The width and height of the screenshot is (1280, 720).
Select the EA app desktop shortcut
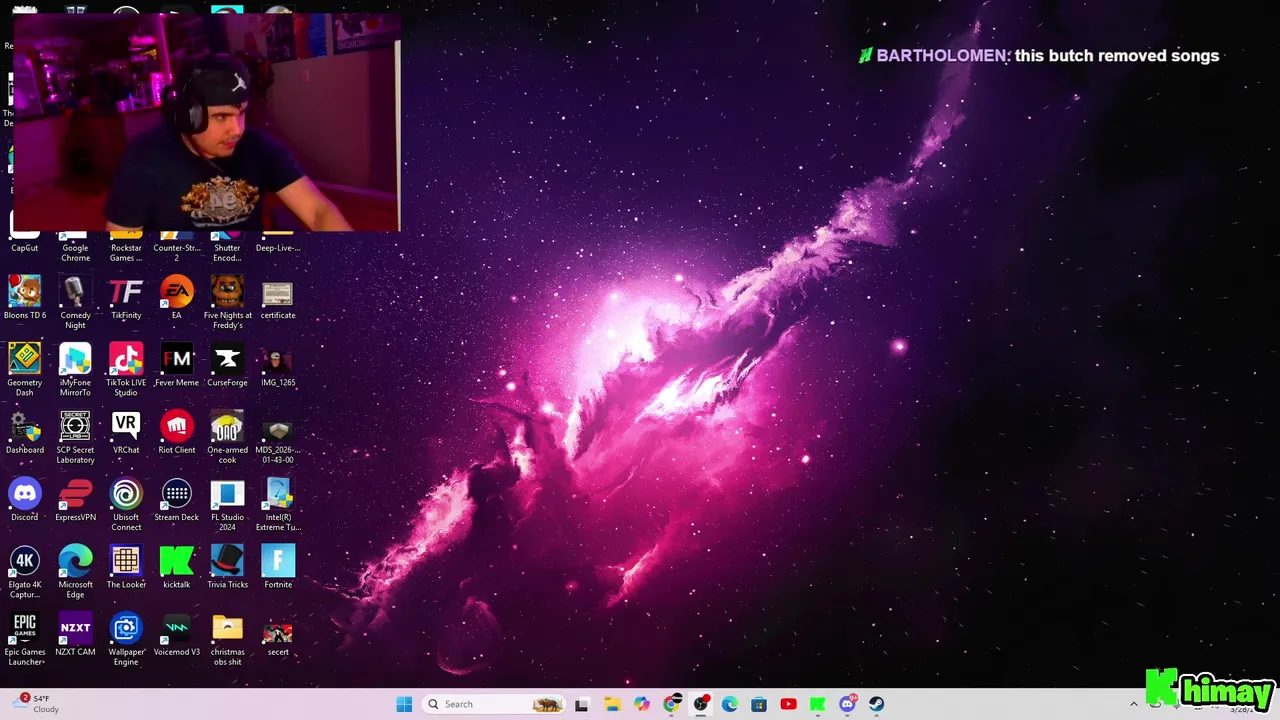177,298
